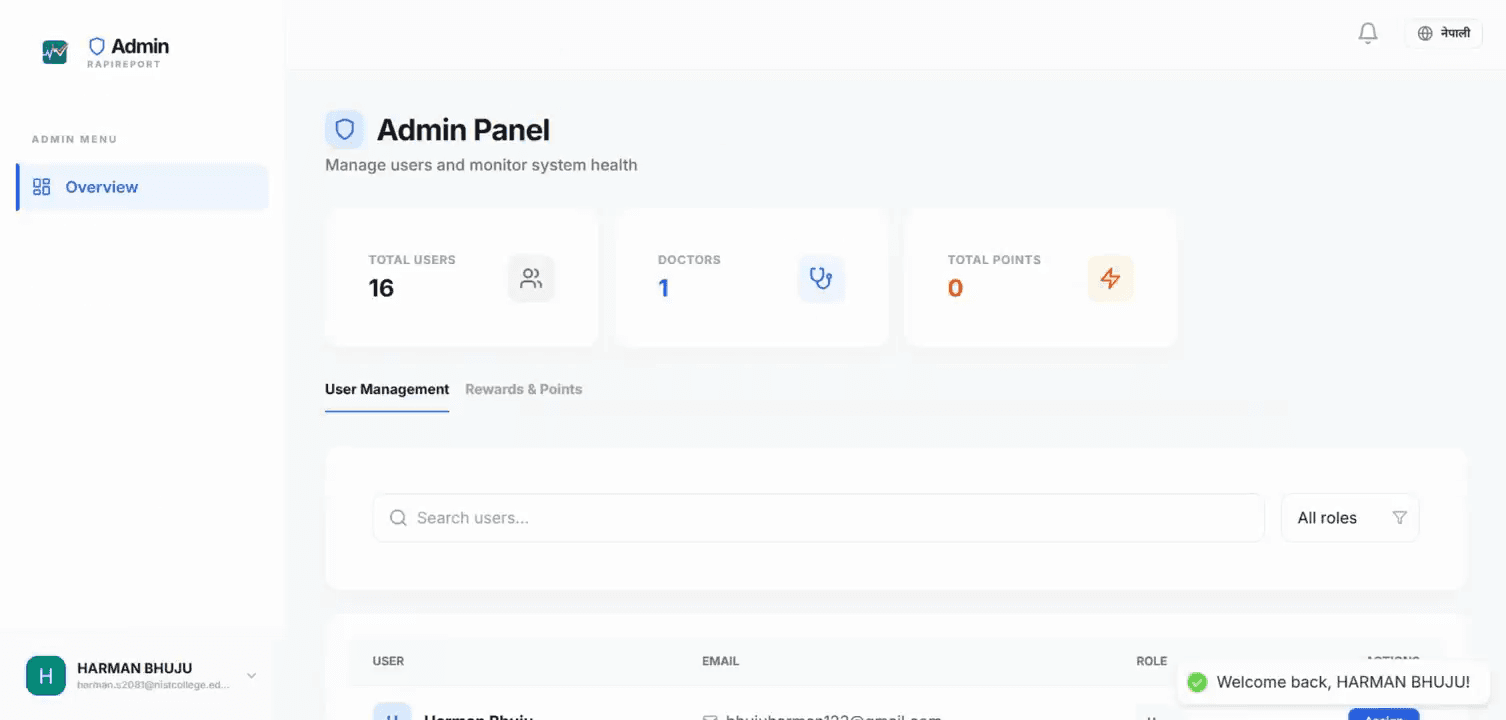1506x720 pixels.
Task: Switch to the User Management tab
Action: (387, 389)
